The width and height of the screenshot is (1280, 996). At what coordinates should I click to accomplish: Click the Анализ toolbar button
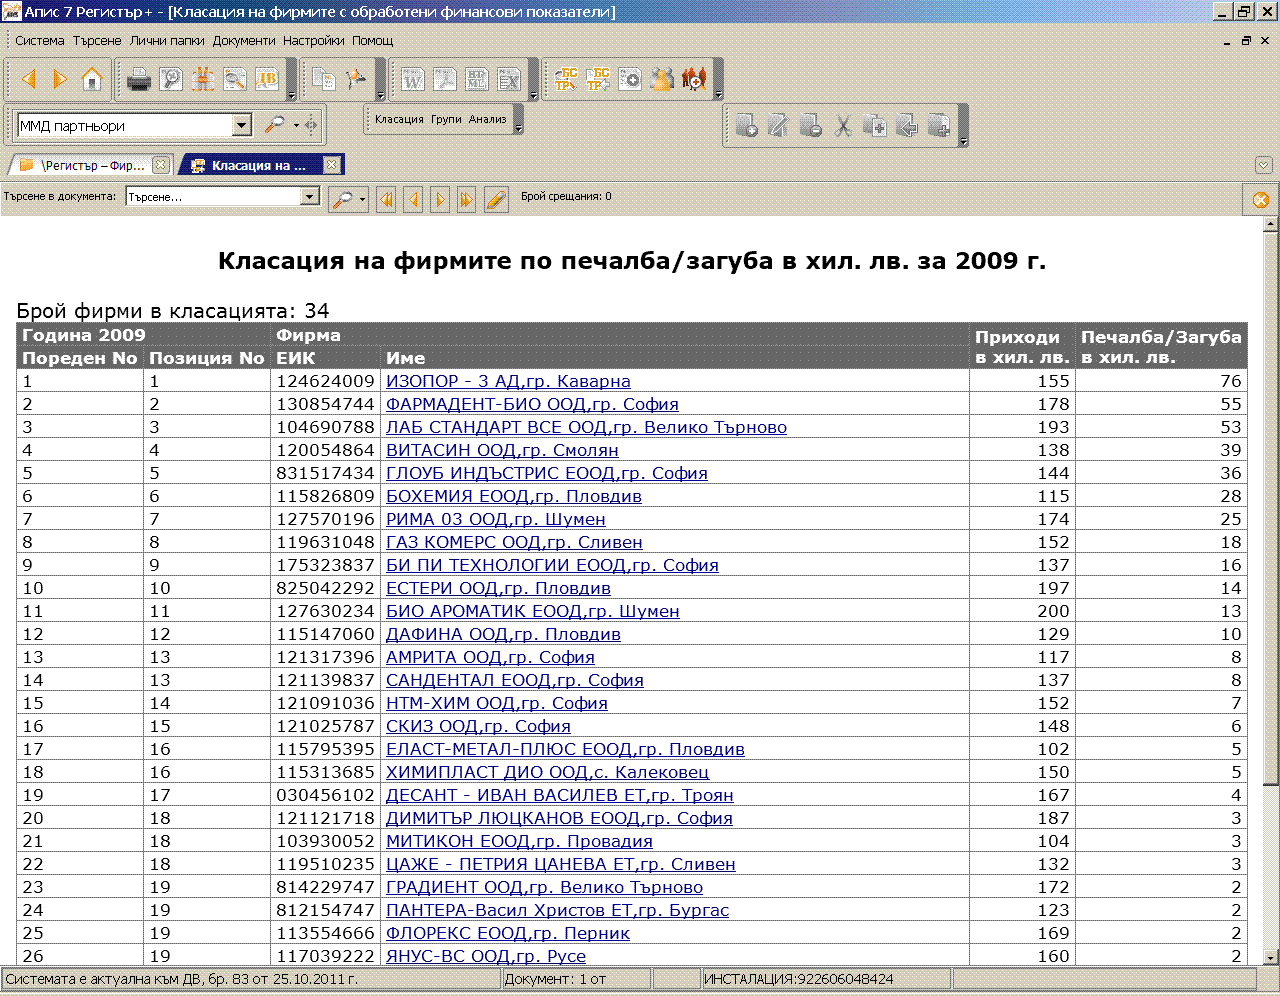pyautogui.click(x=487, y=119)
